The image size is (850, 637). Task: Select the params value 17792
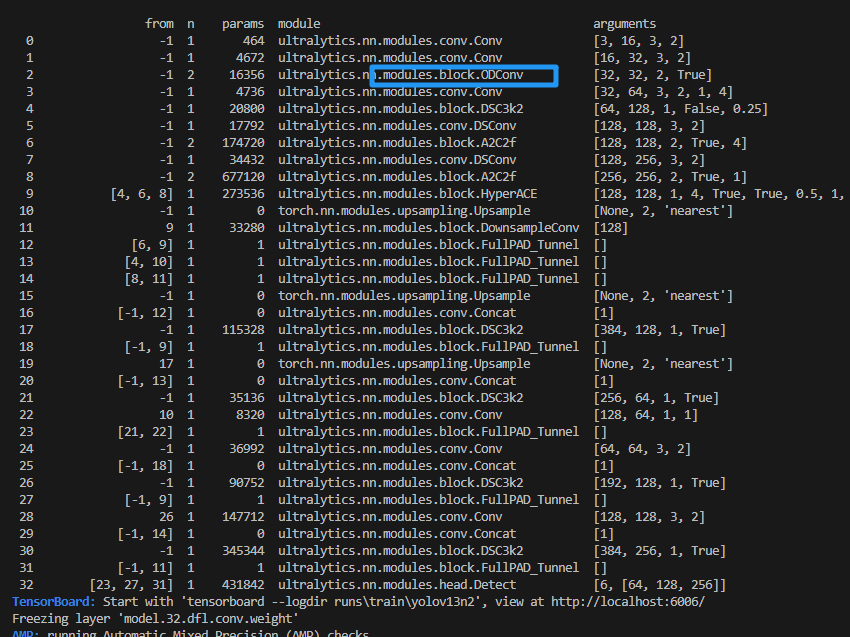click(x=247, y=126)
